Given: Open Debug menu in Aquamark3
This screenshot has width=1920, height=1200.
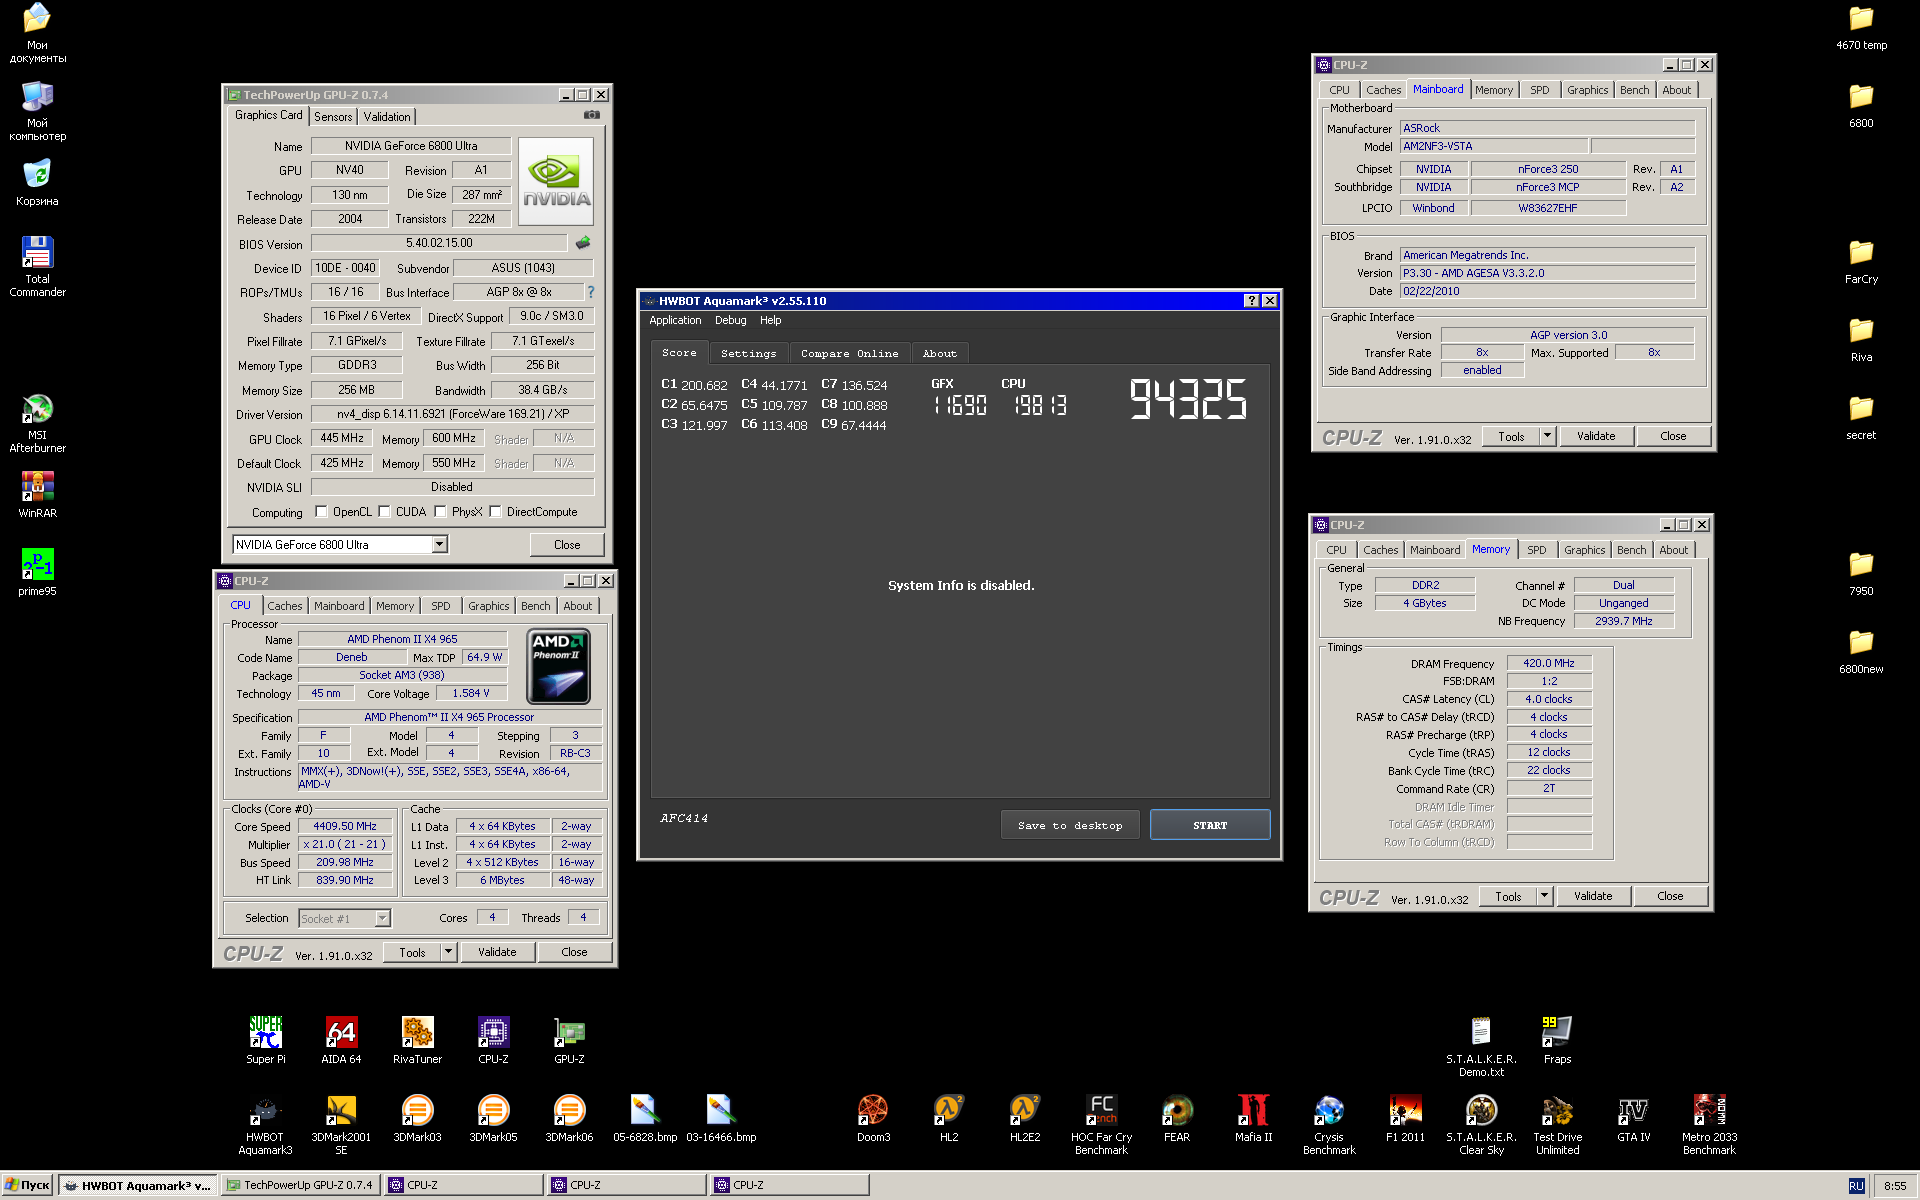Looking at the screenshot, I should pyautogui.click(x=730, y=320).
